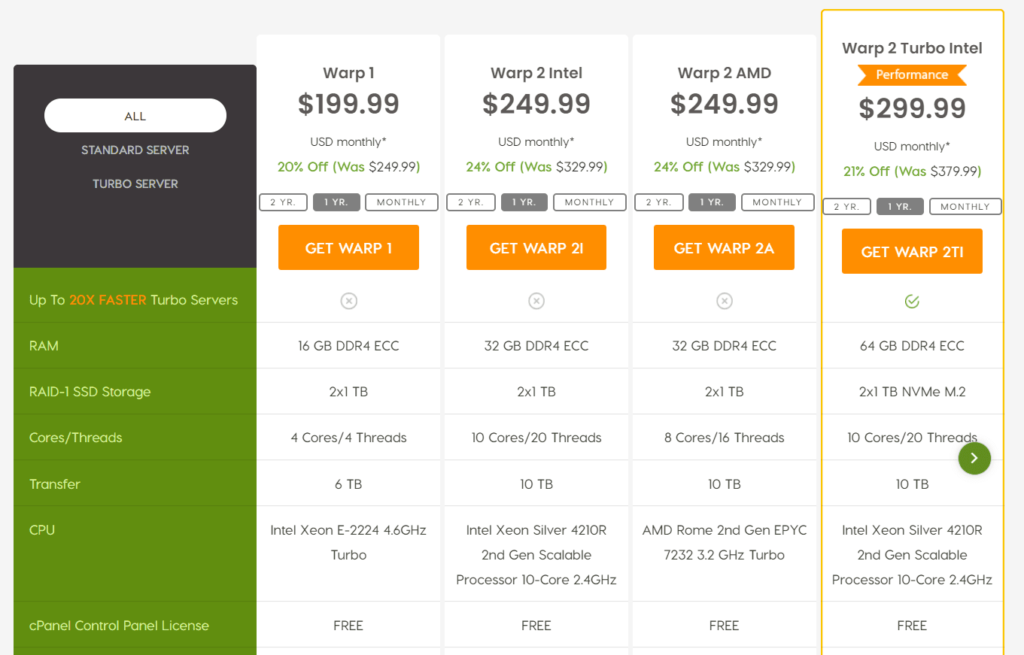This screenshot has width=1024, height=655.
Task: Click the GET WARP 2I button
Action: pos(536,248)
